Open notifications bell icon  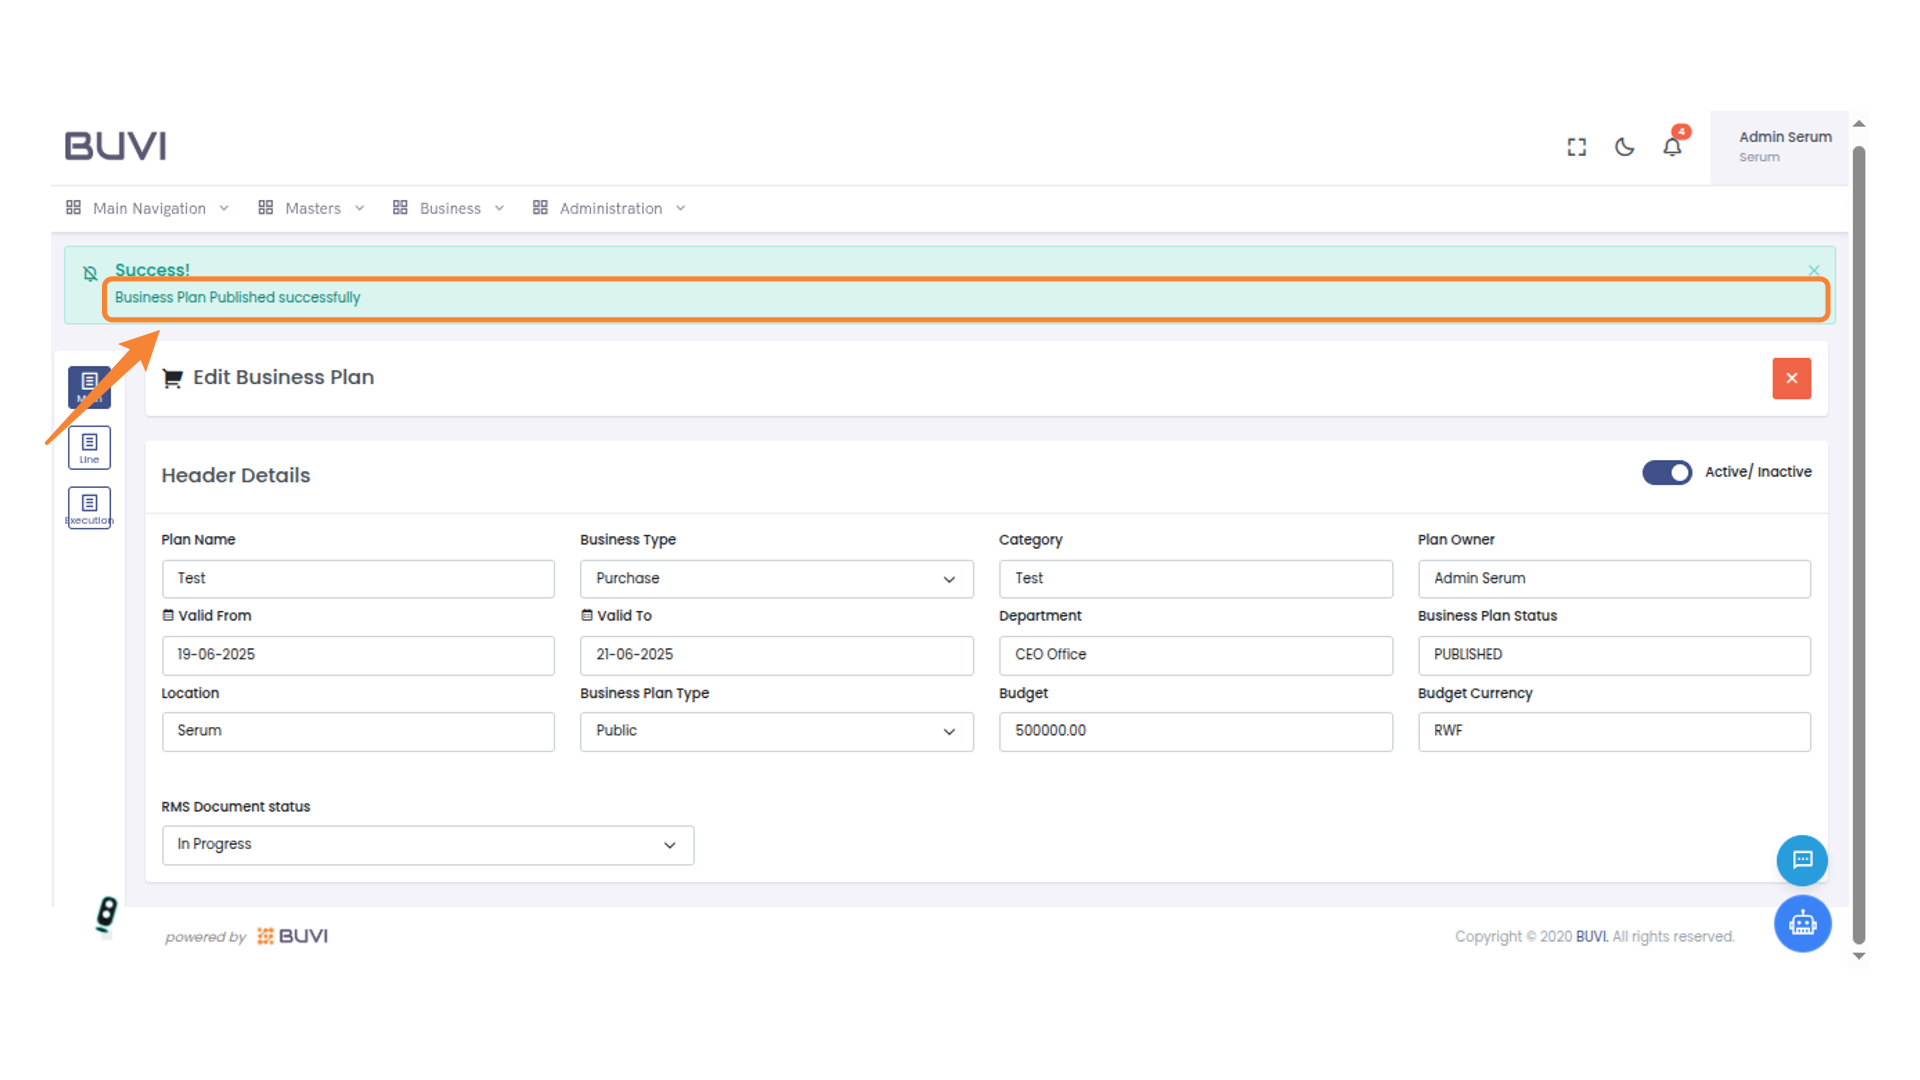pyautogui.click(x=1672, y=147)
